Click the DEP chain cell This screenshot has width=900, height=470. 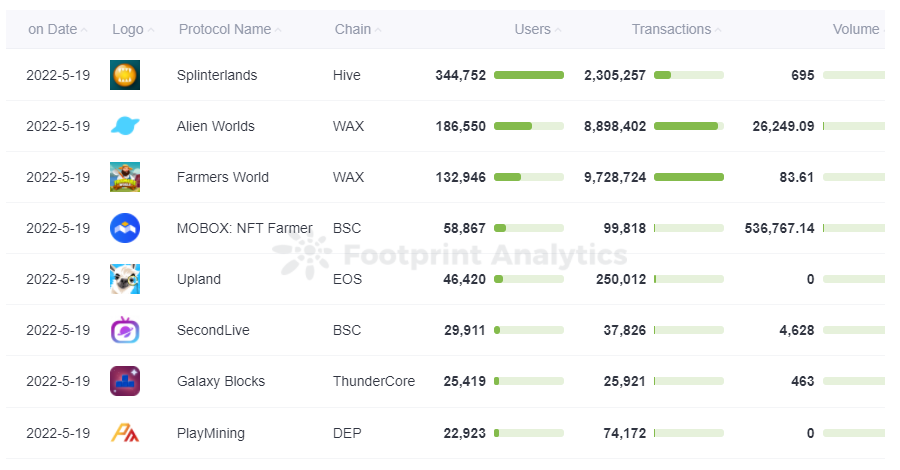[x=347, y=433]
